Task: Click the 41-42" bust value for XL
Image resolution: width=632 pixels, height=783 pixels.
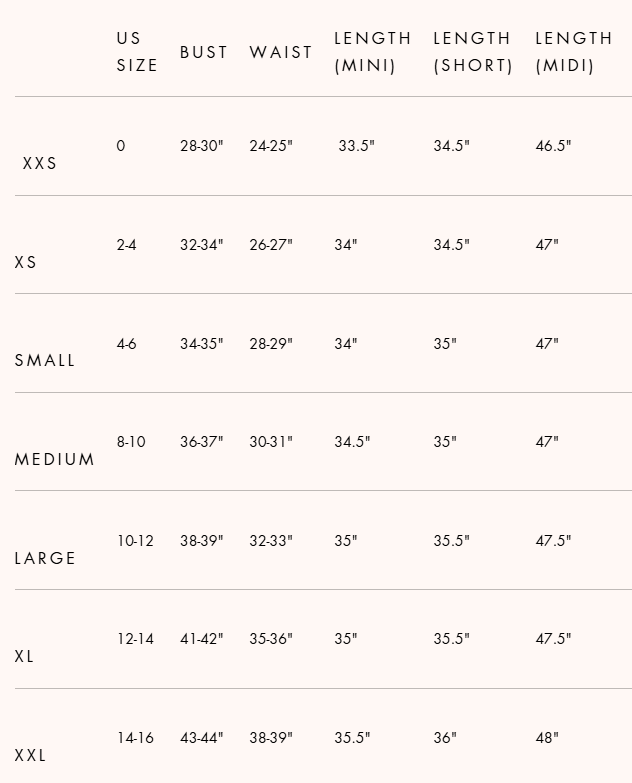Action: tap(202, 639)
